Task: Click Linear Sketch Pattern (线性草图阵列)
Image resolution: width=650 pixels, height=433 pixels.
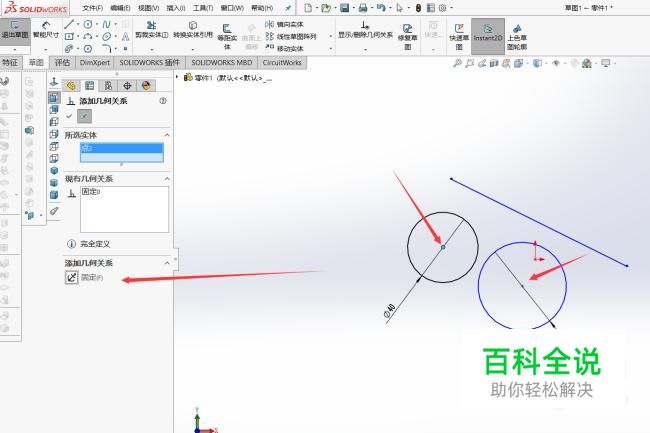Action: (291, 36)
